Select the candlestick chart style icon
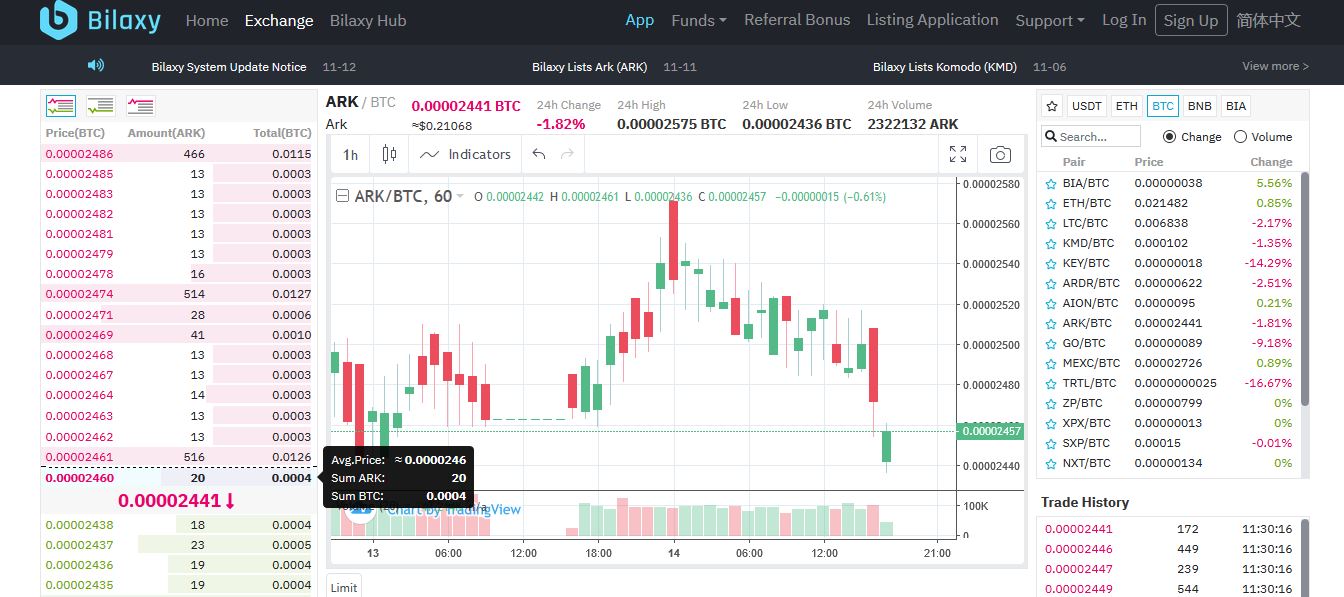The image size is (1344, 597). click(x=389, y=153)
